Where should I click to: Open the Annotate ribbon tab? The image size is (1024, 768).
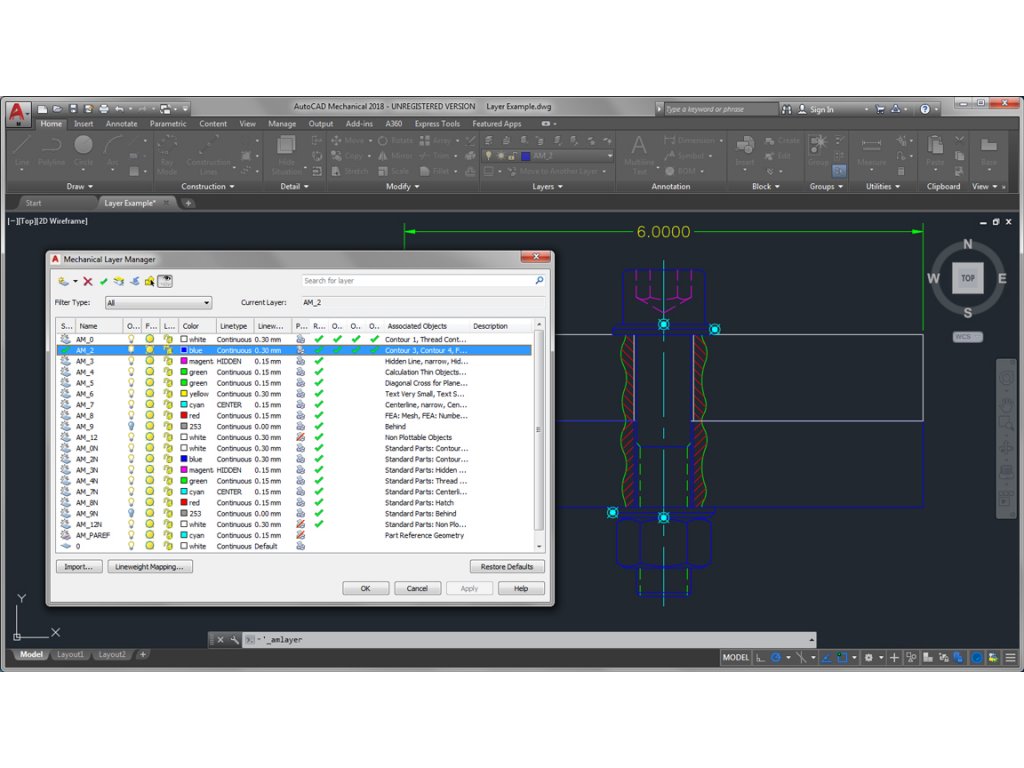(121, 124)
